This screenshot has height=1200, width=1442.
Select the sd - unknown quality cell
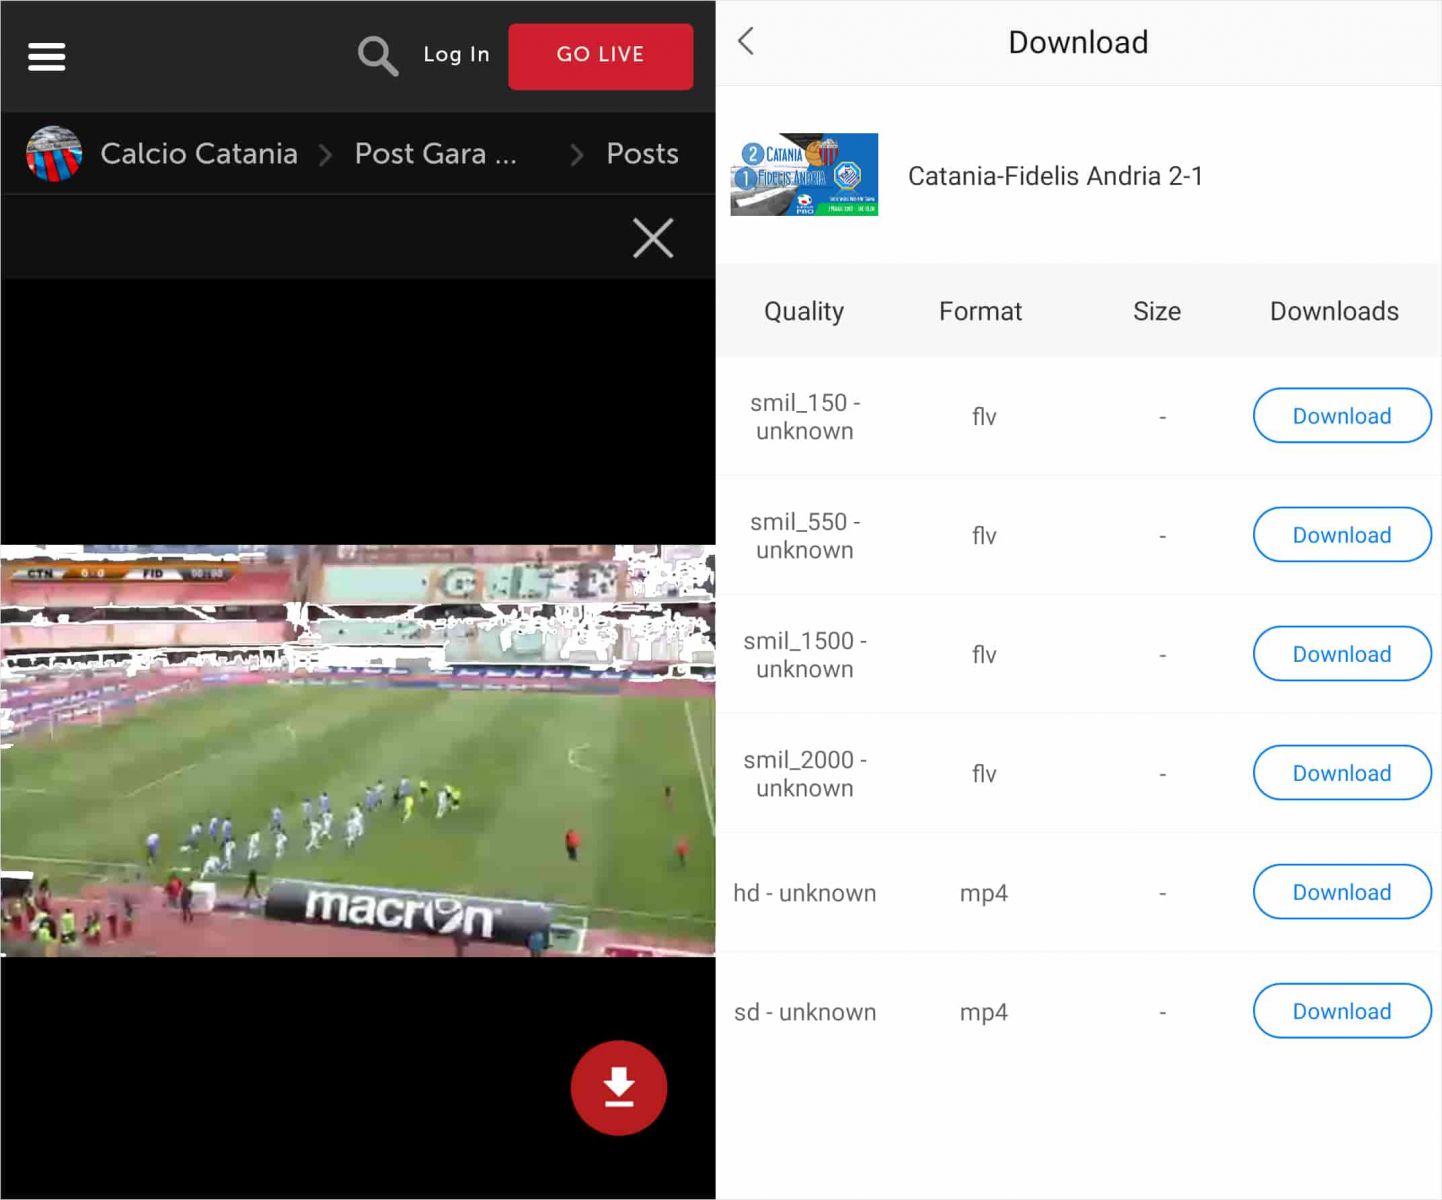click(x=805, y=1011)
